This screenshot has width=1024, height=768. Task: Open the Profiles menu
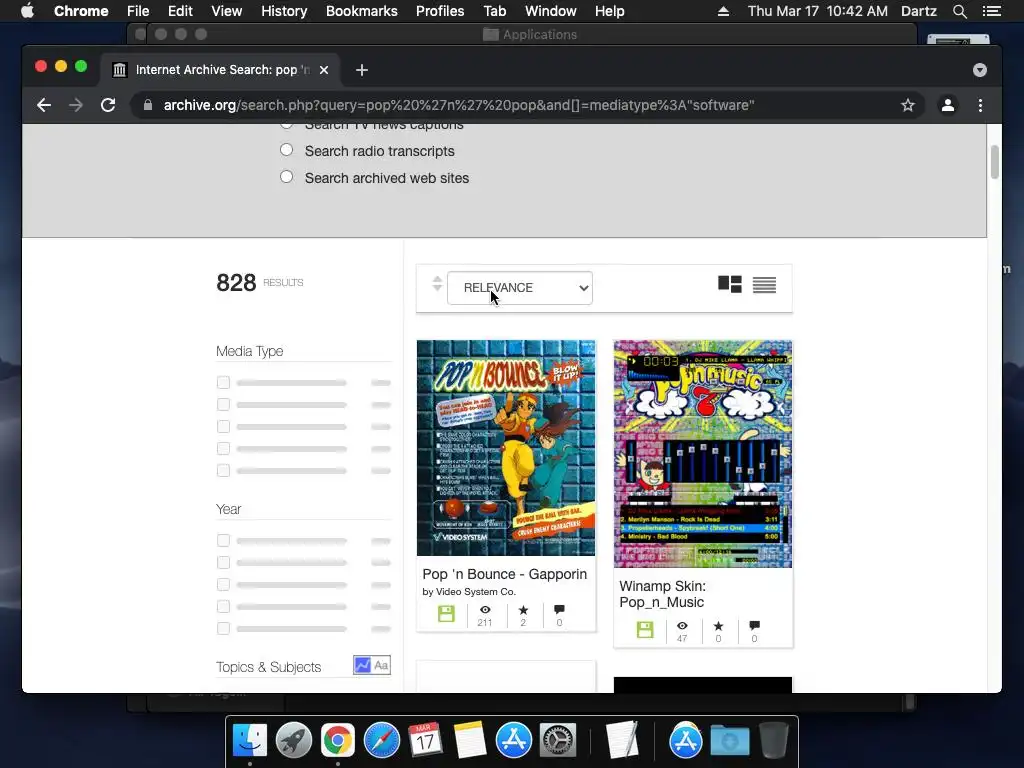[x=440, y=11]
